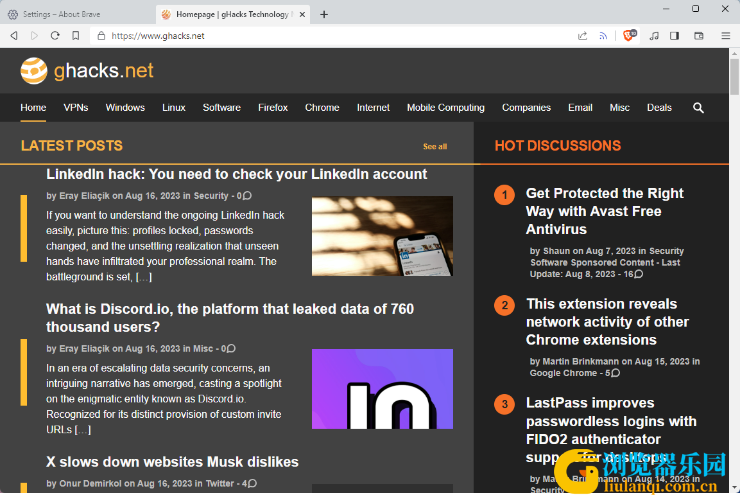The width and height of the screenshot is (740, 496).
Task: Open the Companies navigation item
Action: [x=526, y=108]
